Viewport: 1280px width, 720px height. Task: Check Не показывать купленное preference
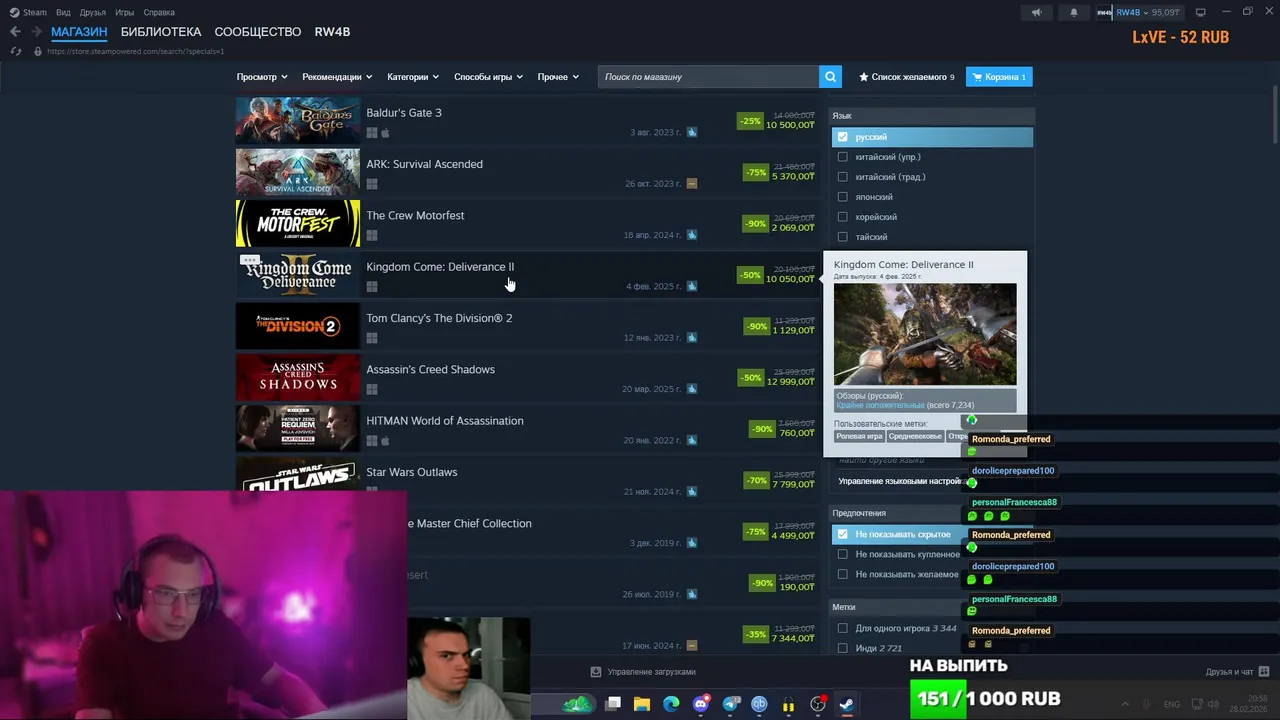pos(842,554)
